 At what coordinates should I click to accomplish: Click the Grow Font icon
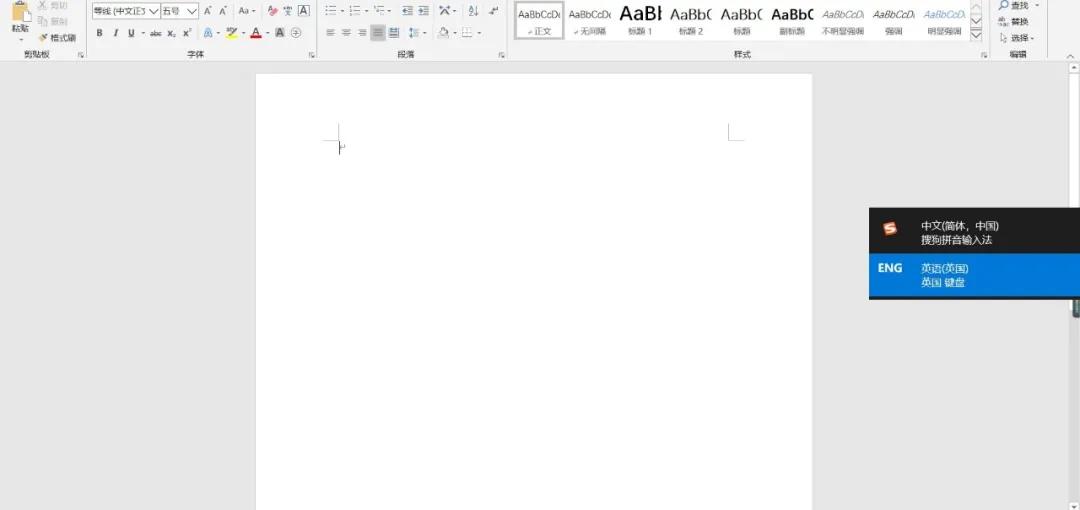pyautogui.click(x=207, y=11)
